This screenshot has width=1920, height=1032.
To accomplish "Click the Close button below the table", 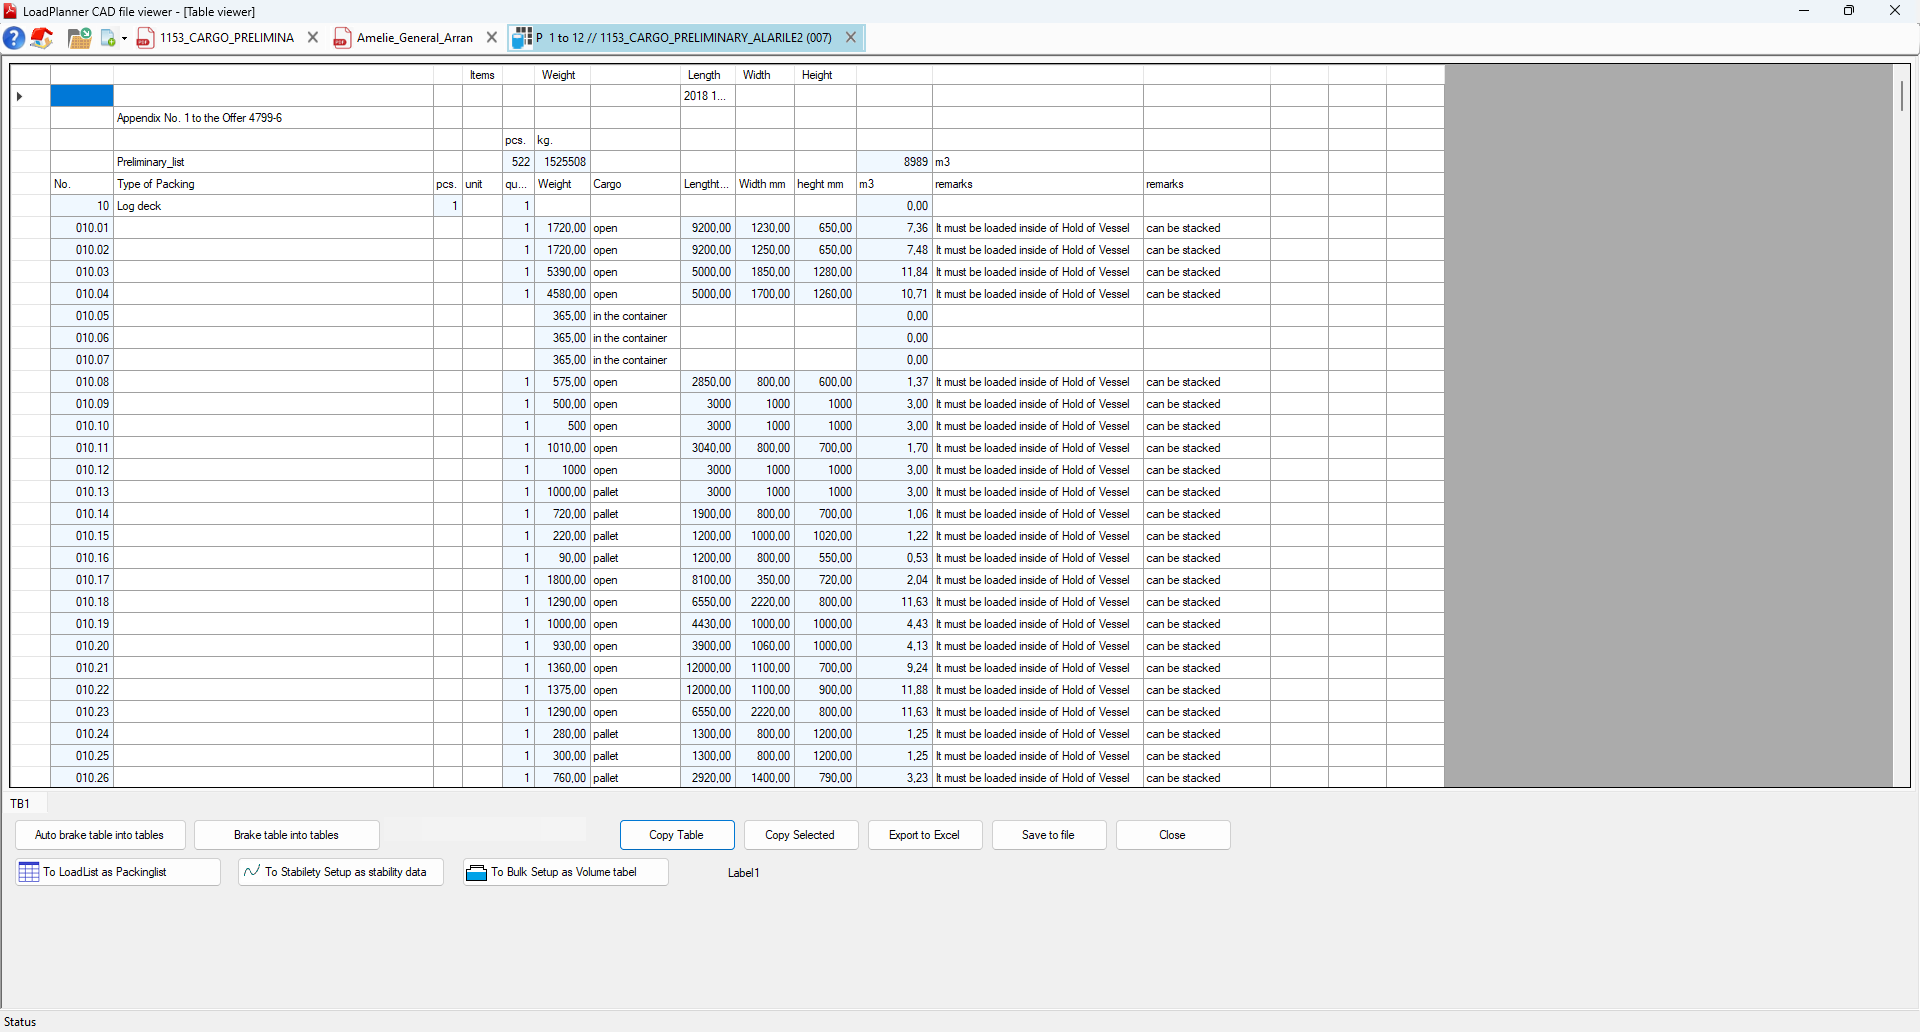I will point(1173,835).
